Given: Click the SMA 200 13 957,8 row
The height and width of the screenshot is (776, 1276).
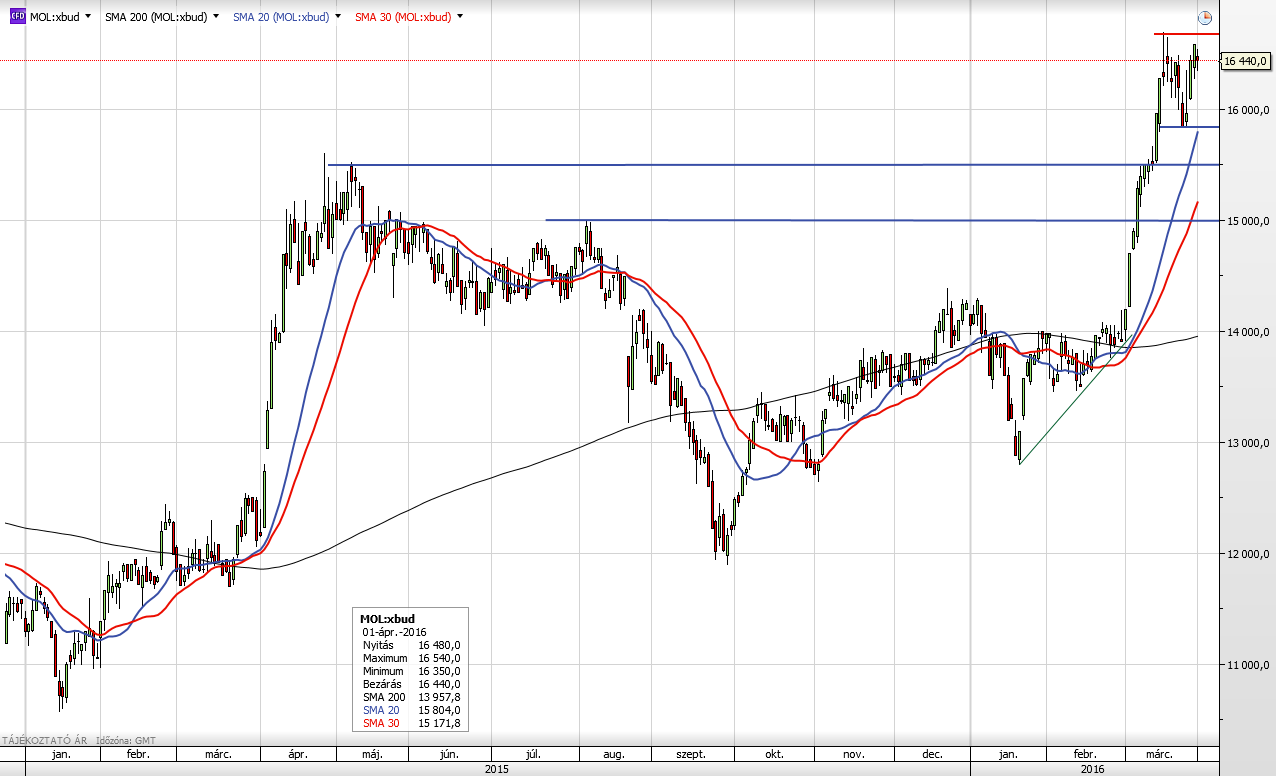Looking at the screenshot, I should click(x=411, y=697).
